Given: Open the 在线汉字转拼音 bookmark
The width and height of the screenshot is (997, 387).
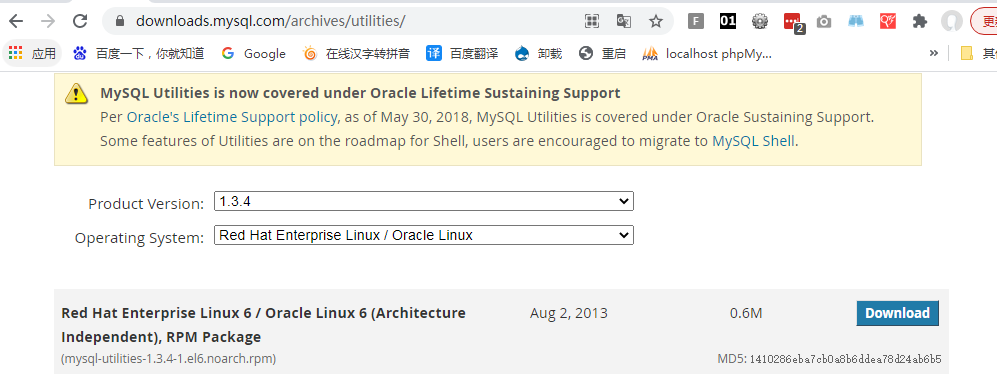Looking at the screenshot, I should coord(357,53).
